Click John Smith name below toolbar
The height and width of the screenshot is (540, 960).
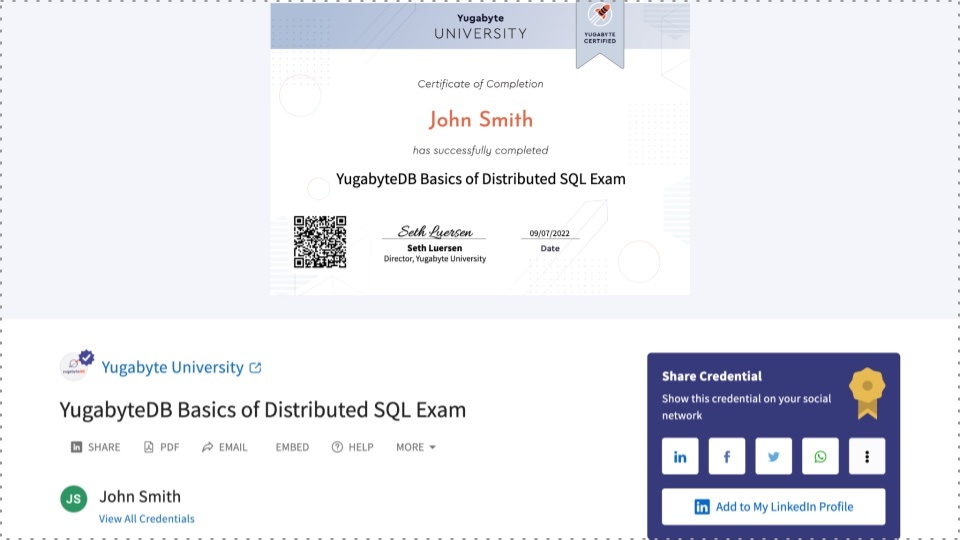coord(140,496)
